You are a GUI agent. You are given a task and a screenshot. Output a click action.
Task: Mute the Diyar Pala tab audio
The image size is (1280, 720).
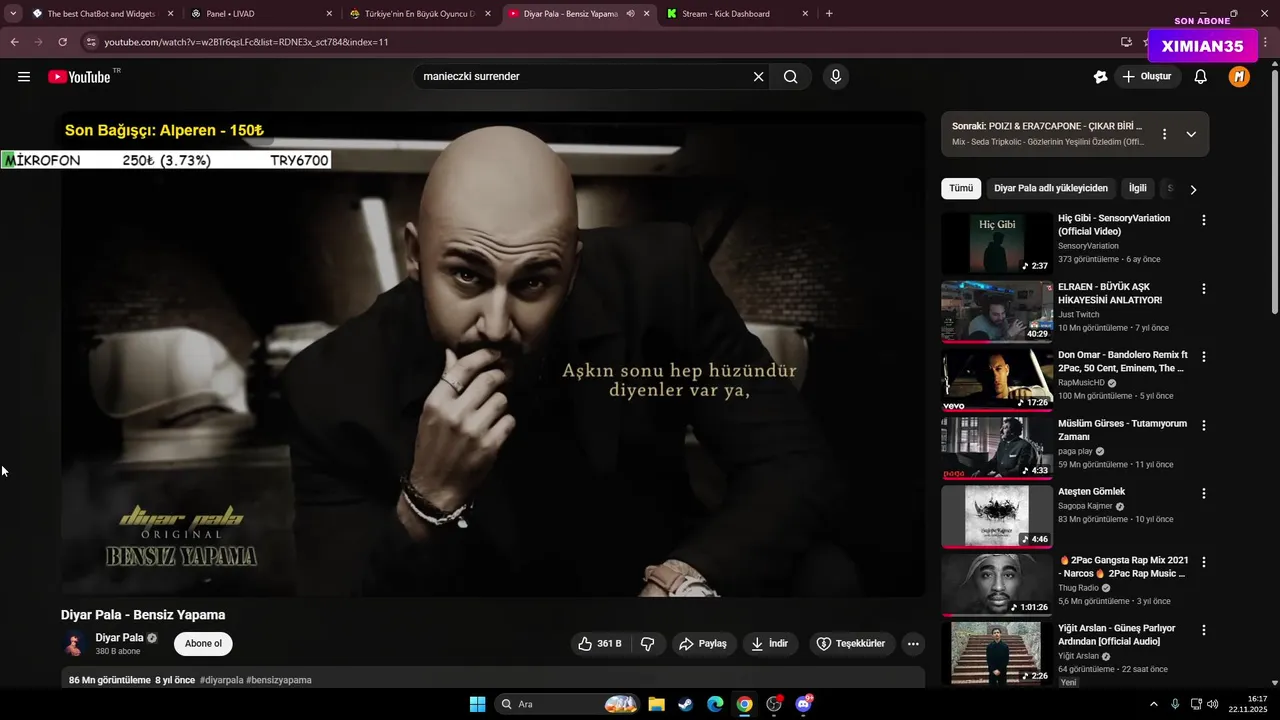(x=630, y=14)
